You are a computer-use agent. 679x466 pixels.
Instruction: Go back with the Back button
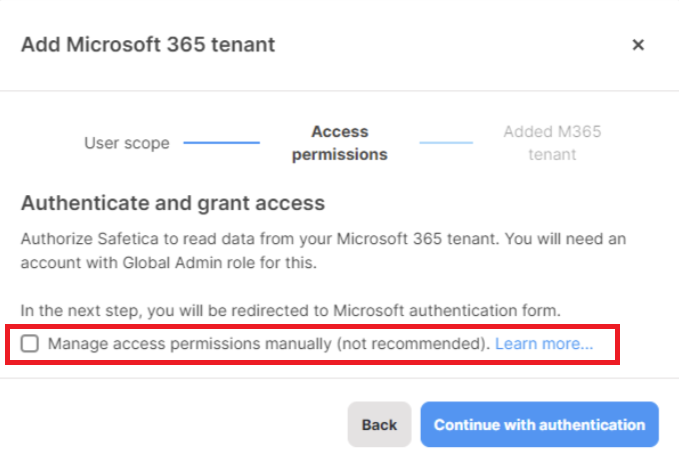379,424
